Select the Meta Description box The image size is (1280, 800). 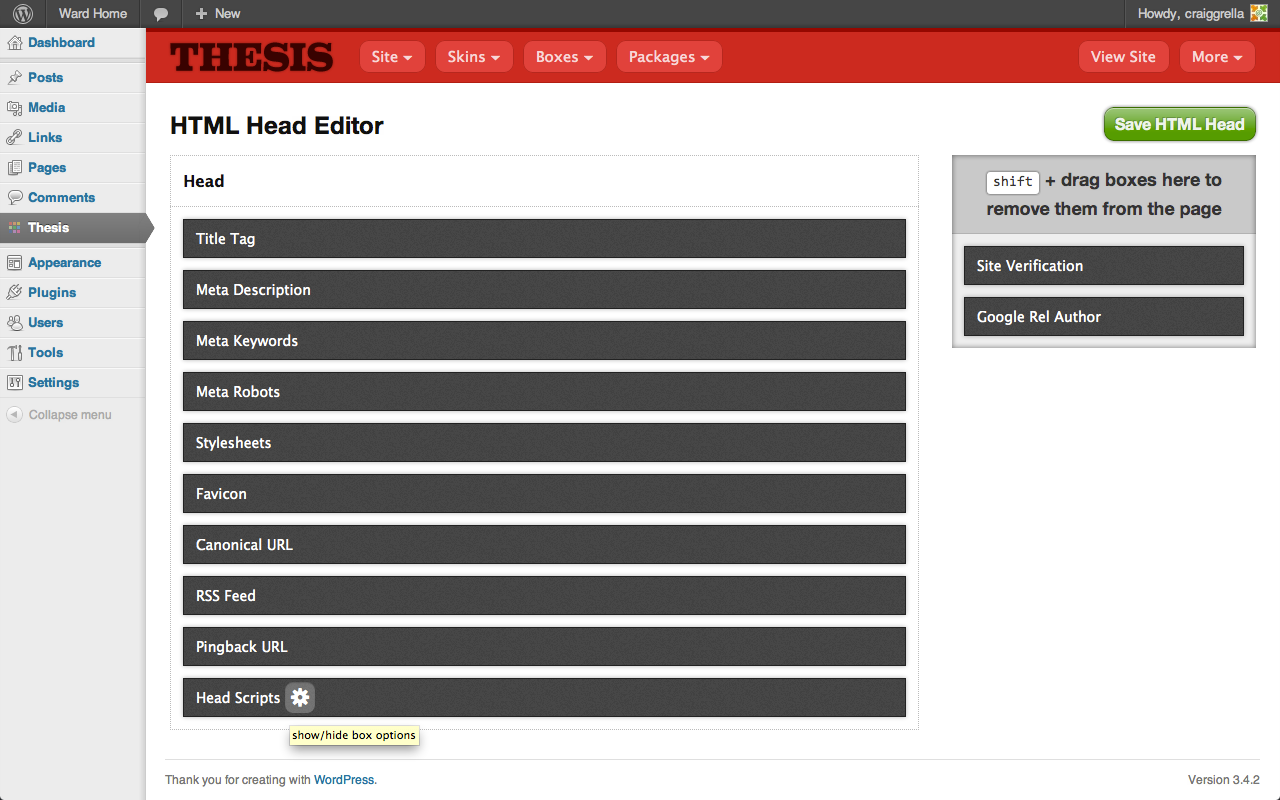[x=544, y=290]
